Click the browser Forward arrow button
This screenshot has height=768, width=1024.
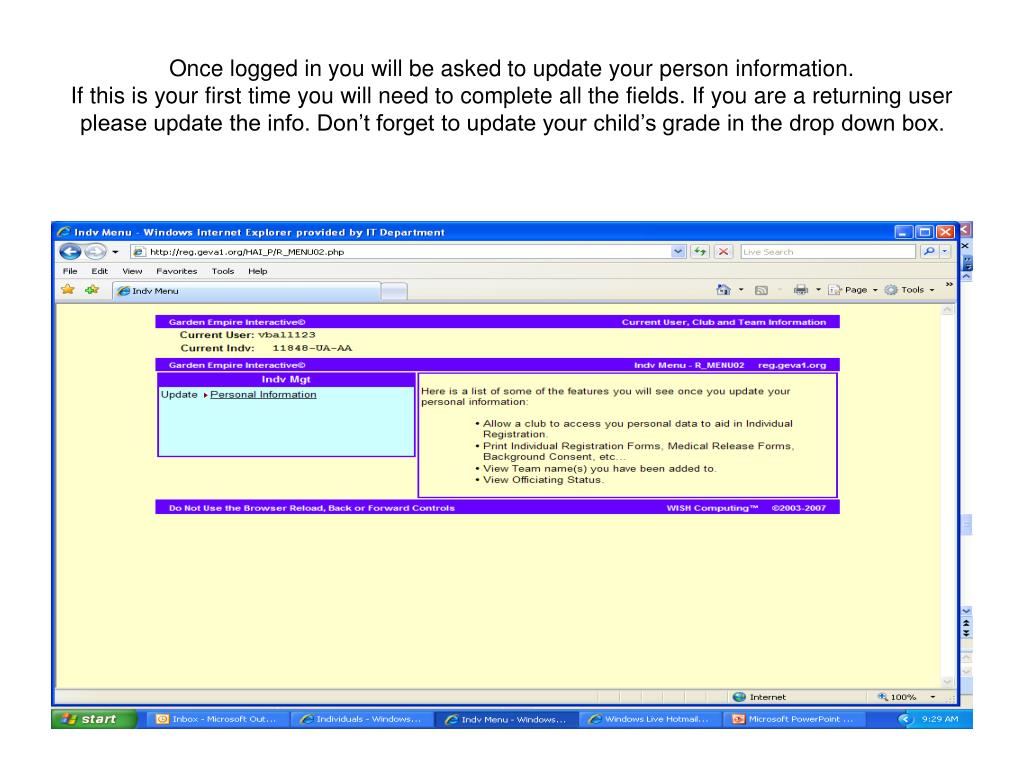95,251
